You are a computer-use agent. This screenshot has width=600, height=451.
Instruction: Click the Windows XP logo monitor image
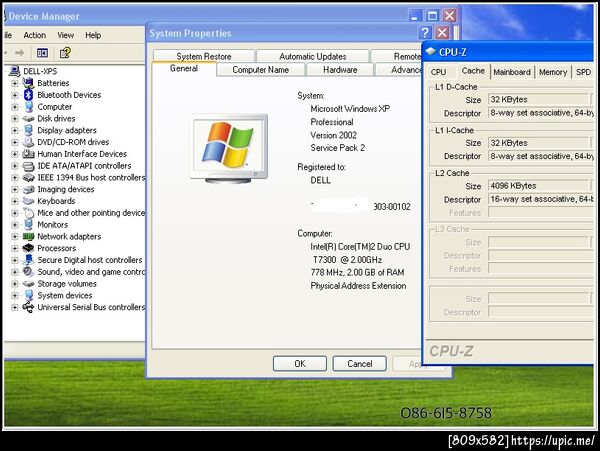click(228, 148)
